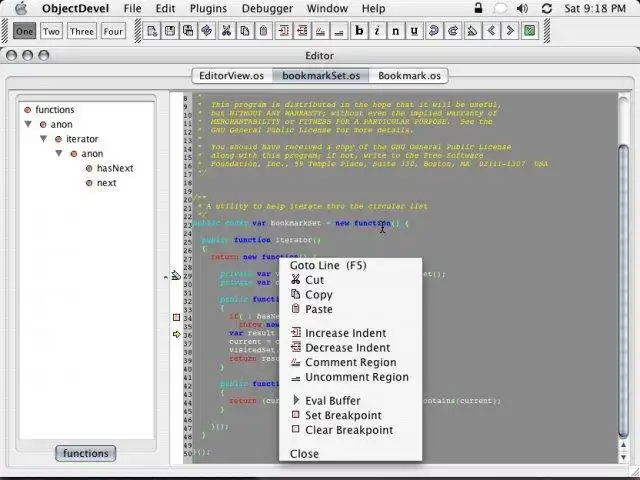This screenshot has width=640, height=480.
Task: Click the uncomment region toolbar icon
Action: coord(339,31)
